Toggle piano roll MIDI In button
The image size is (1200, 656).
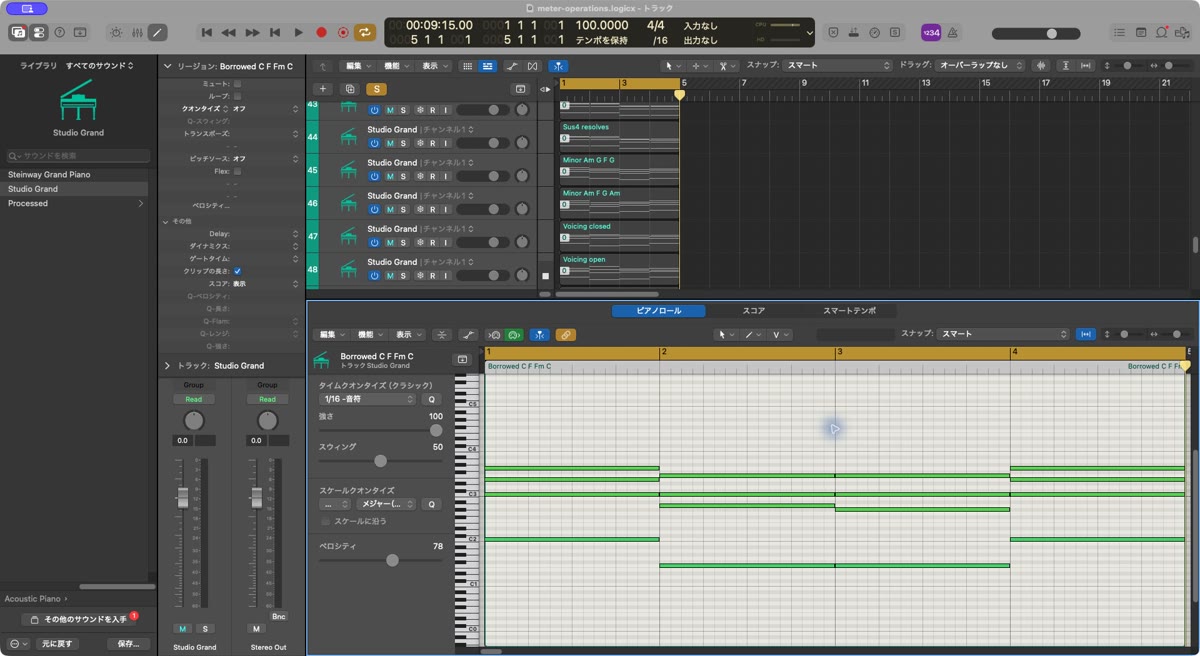493,335
